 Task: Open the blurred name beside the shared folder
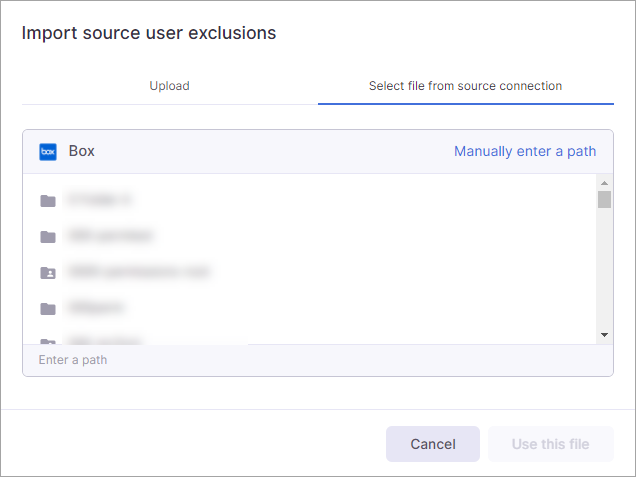139,272
